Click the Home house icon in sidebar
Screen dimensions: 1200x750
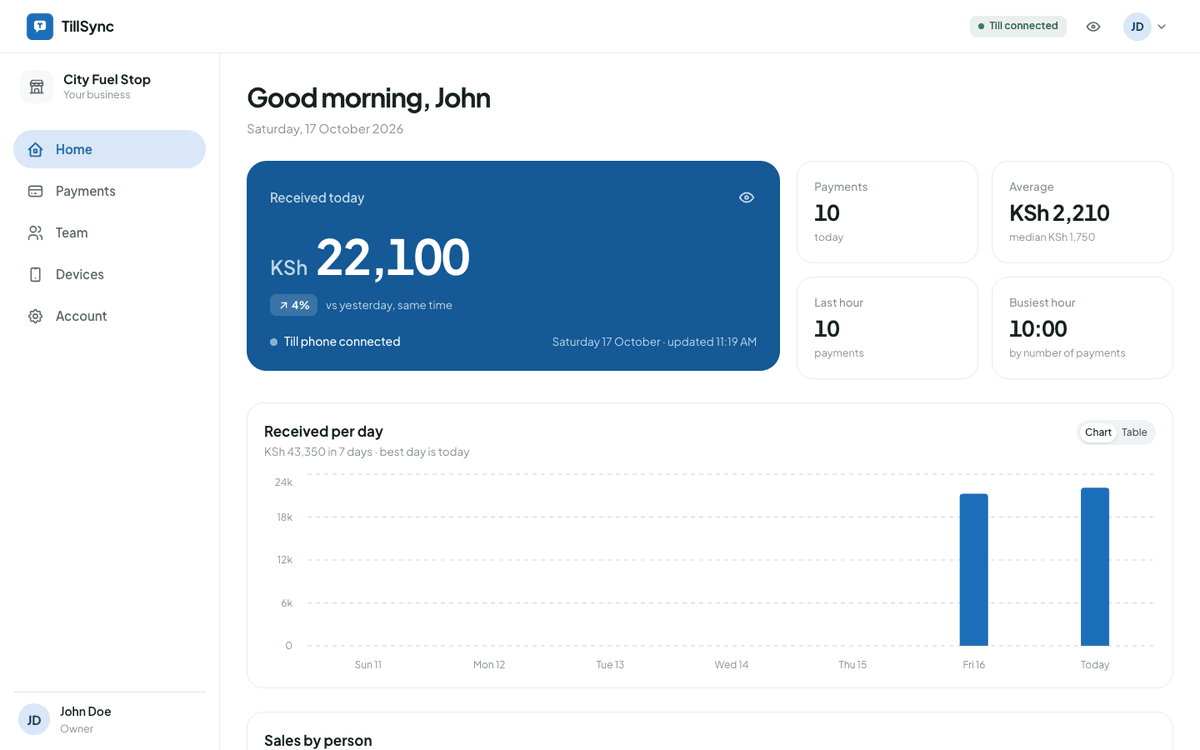35,149
